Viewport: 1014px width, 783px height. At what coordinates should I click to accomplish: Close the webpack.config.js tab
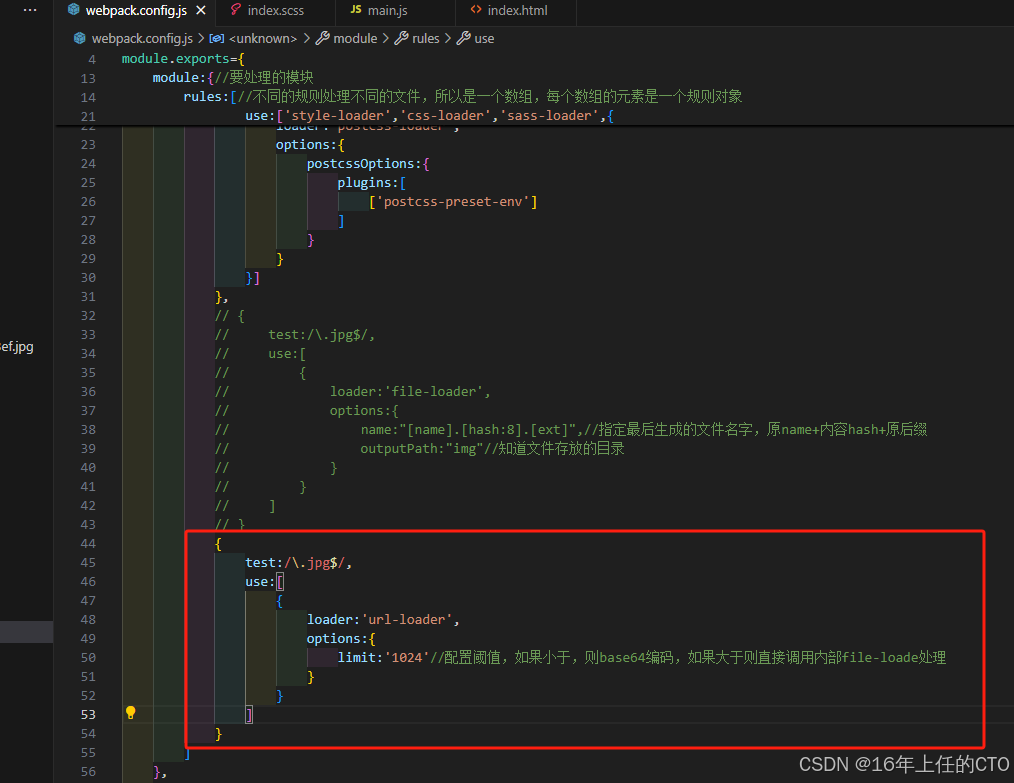(x=201, y=10)
